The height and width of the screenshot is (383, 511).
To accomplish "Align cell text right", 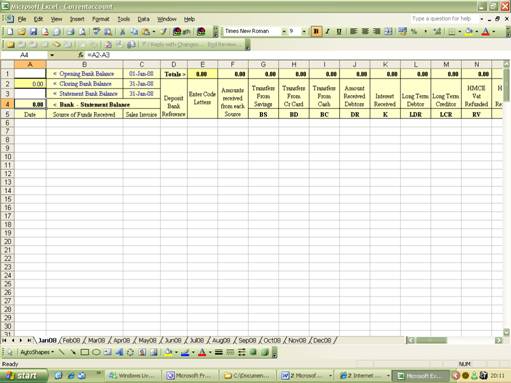I will click(x=377, y=31).
